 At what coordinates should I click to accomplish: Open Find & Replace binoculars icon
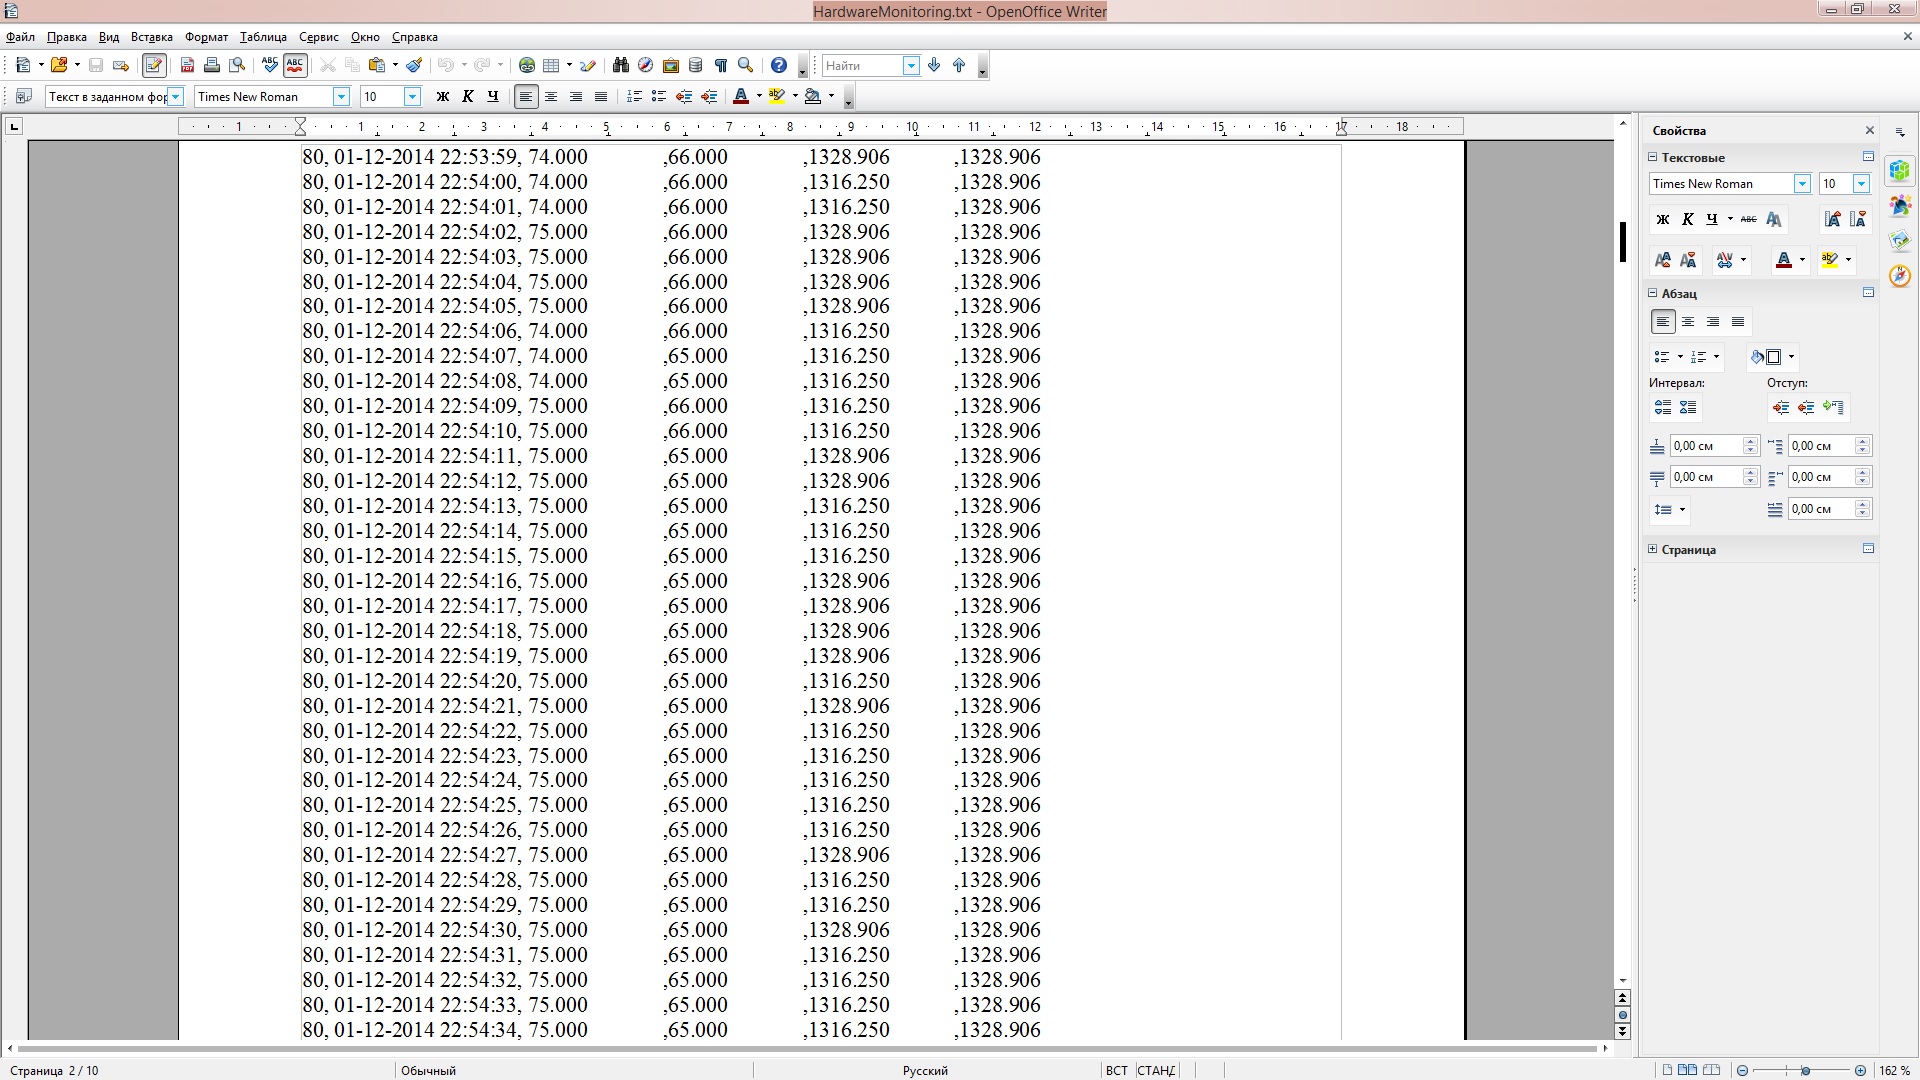click(620, 65)
